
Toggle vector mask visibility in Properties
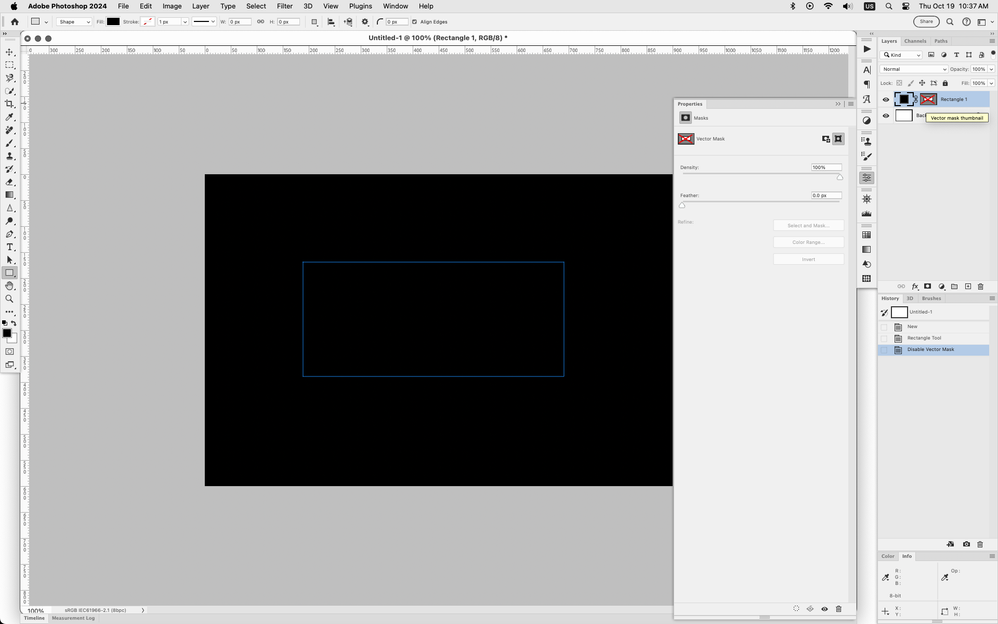pos(824,609)
